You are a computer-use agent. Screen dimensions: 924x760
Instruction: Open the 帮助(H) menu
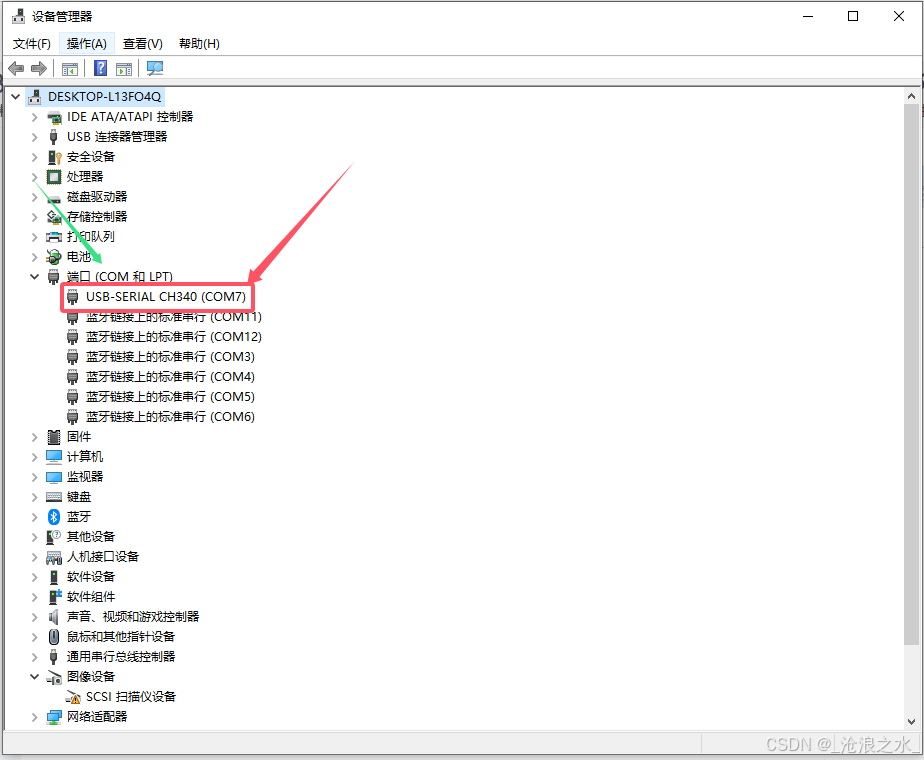[x=199, y=44]
